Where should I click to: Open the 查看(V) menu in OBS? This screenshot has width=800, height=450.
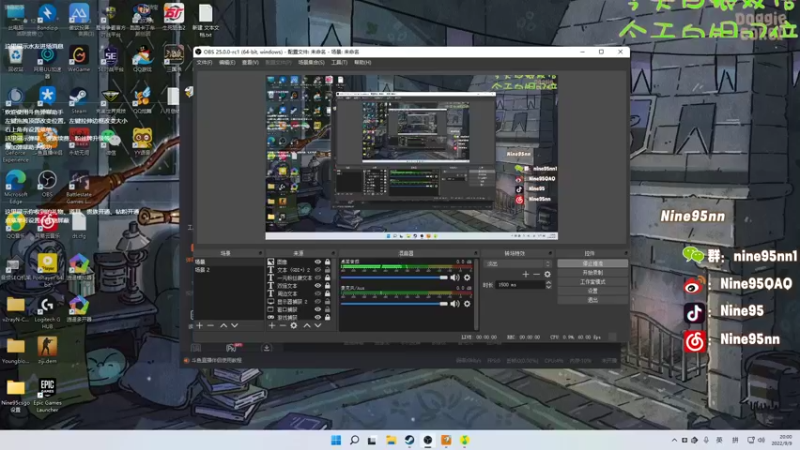tap(250, 62)
